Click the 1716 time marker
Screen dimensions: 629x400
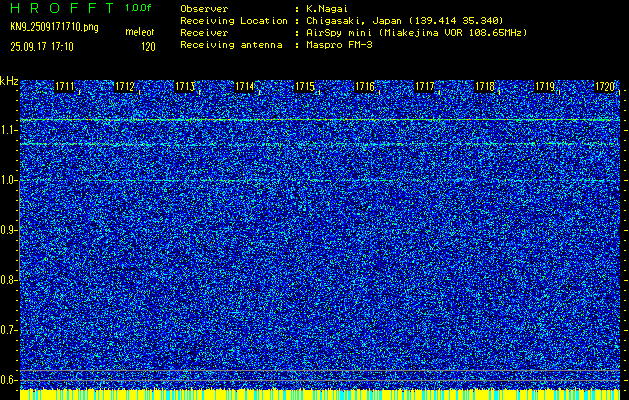click(365, 86)
